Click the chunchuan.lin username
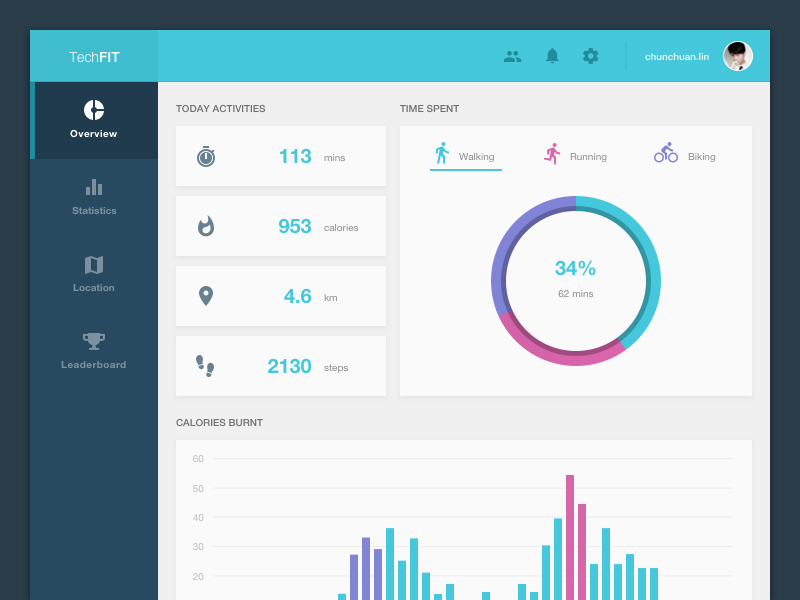 coord(677,57)
